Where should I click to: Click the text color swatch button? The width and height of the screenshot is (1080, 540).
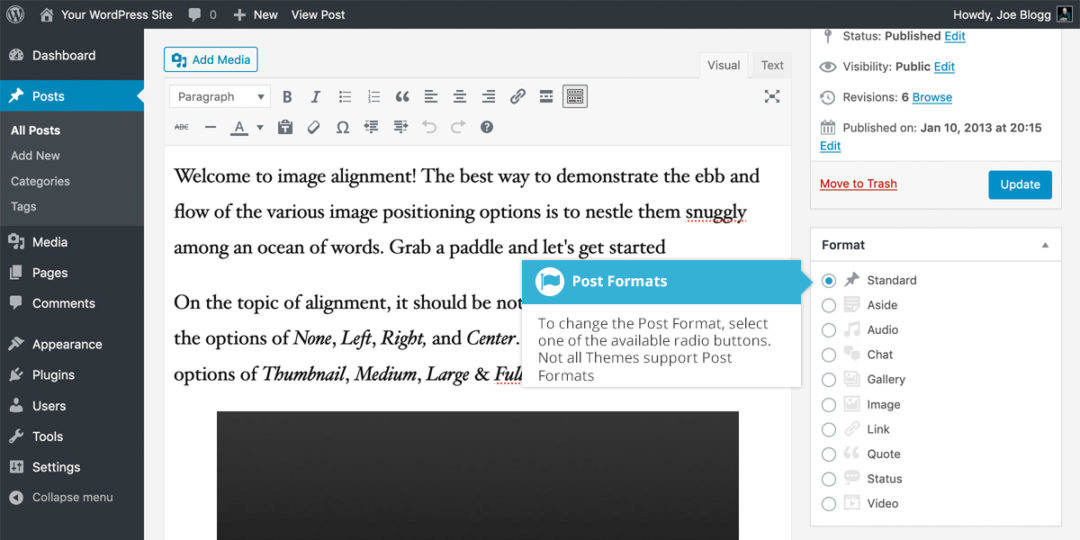[x=239, y=127]
